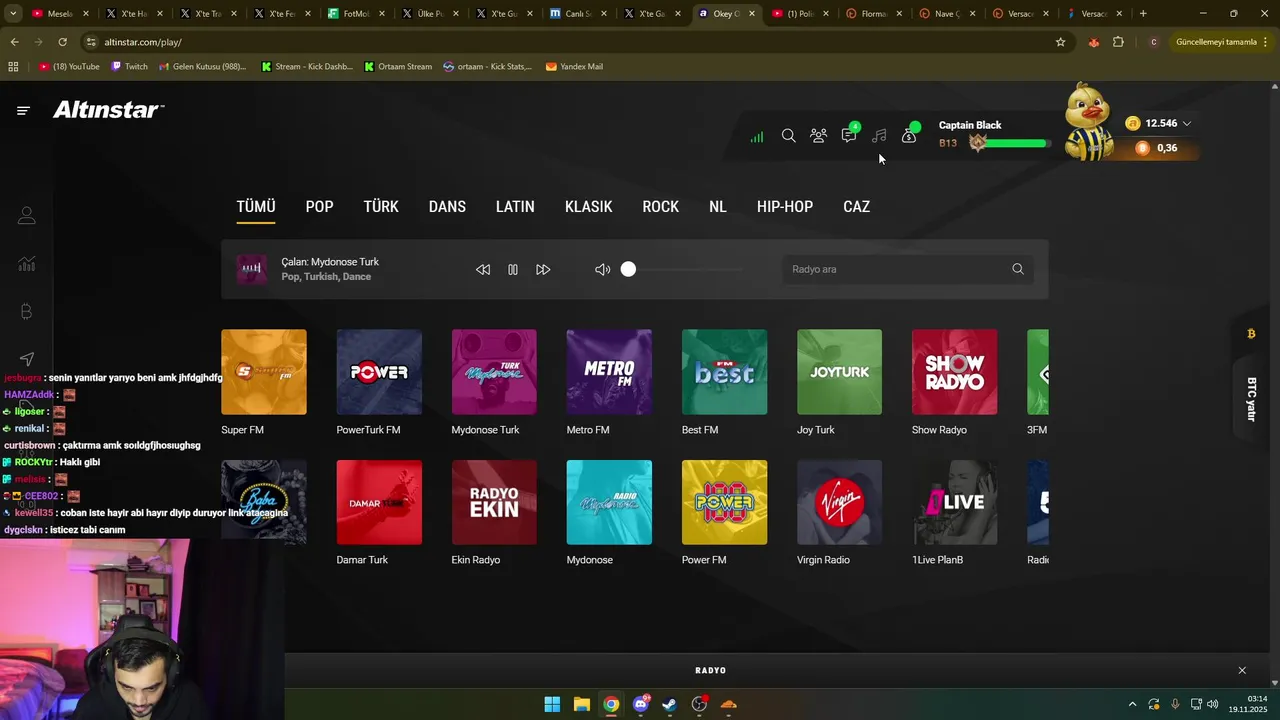Click the Bitcoin icon in left sidebar
Viewport: 1280px width, 720px height.
[x=27, y=312]
